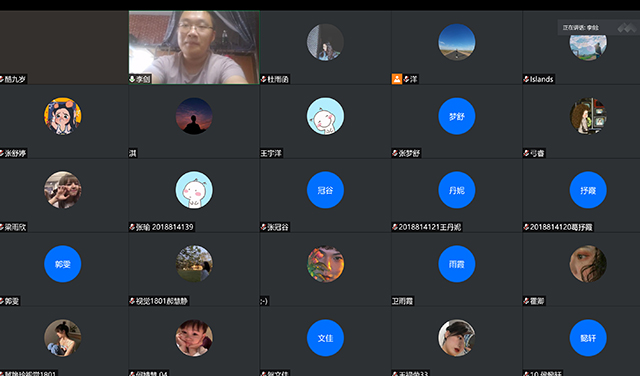Click the baby-face photo avatar in the bottom row
640x376 pixels.
point(194,338)
